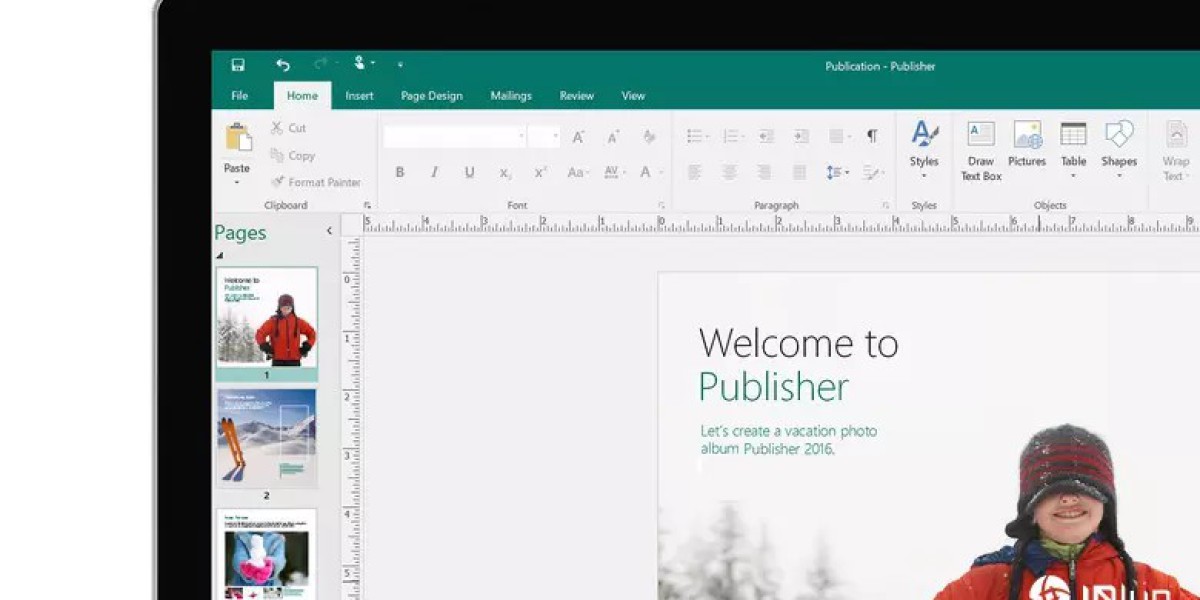This screenshot has width=1200, height=600.
Task: Open the font color picker
Action: coord(647,172)
